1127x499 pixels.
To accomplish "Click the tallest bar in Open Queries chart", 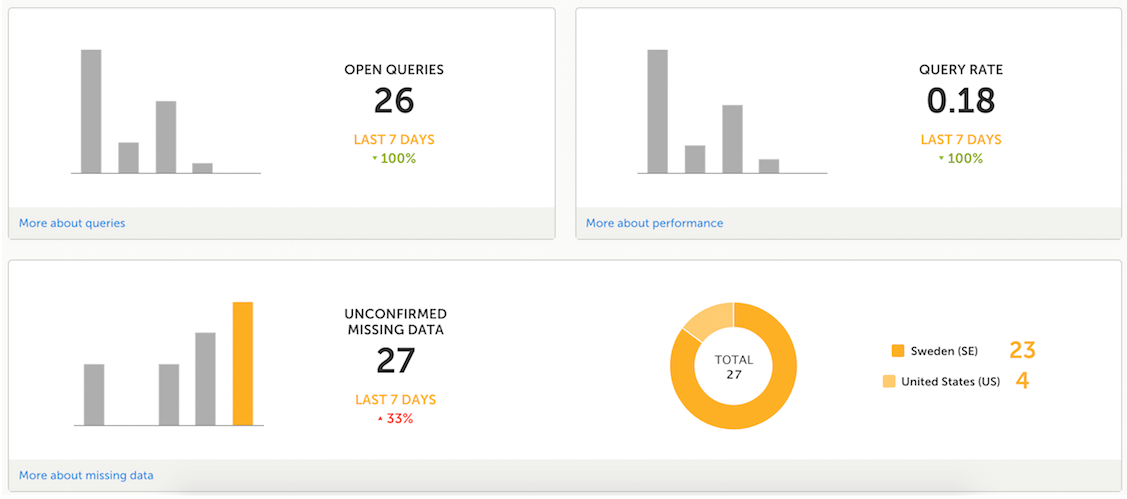I will [91, 111].
